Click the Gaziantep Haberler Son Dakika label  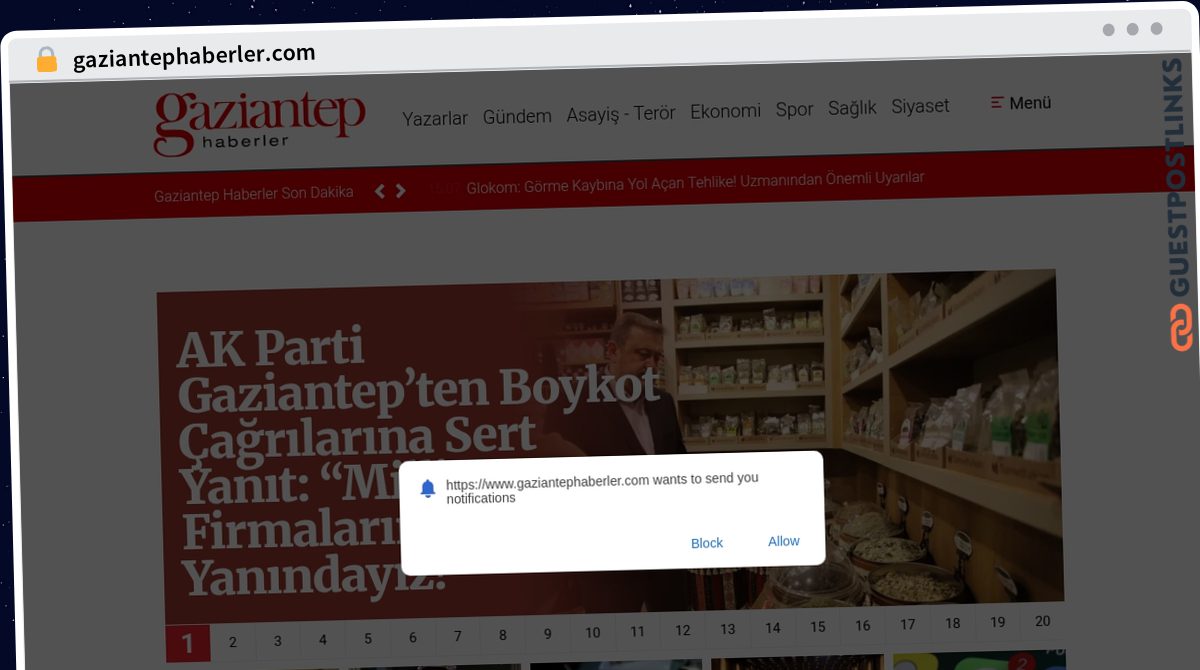254,194
